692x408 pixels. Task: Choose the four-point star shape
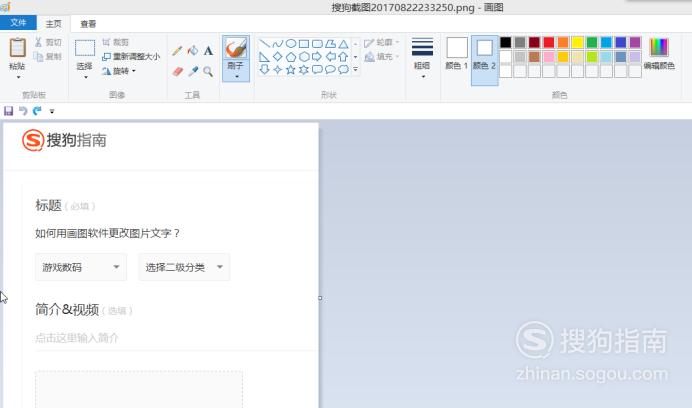click(278, 69)
